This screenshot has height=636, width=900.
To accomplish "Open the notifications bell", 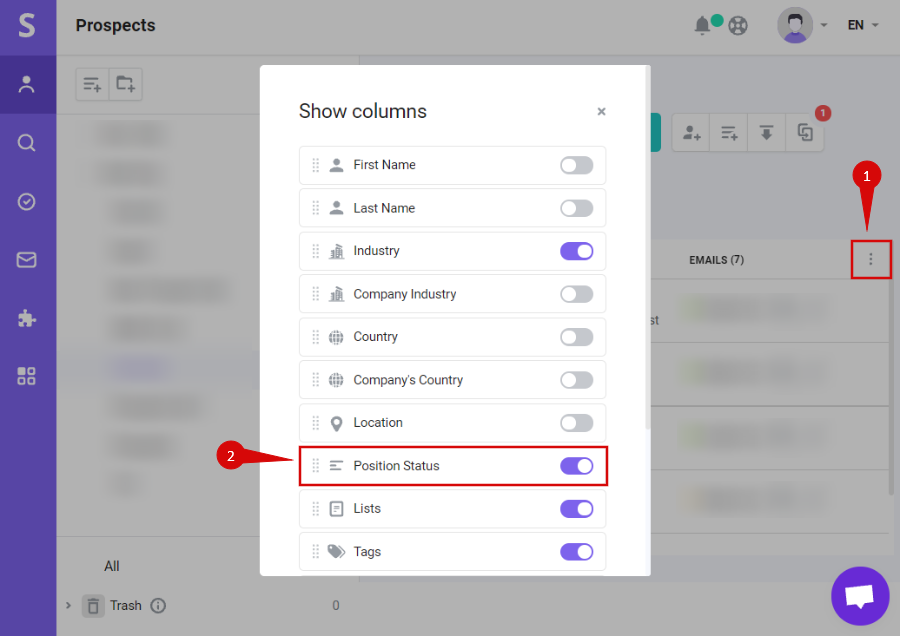I will click(702, 25).
